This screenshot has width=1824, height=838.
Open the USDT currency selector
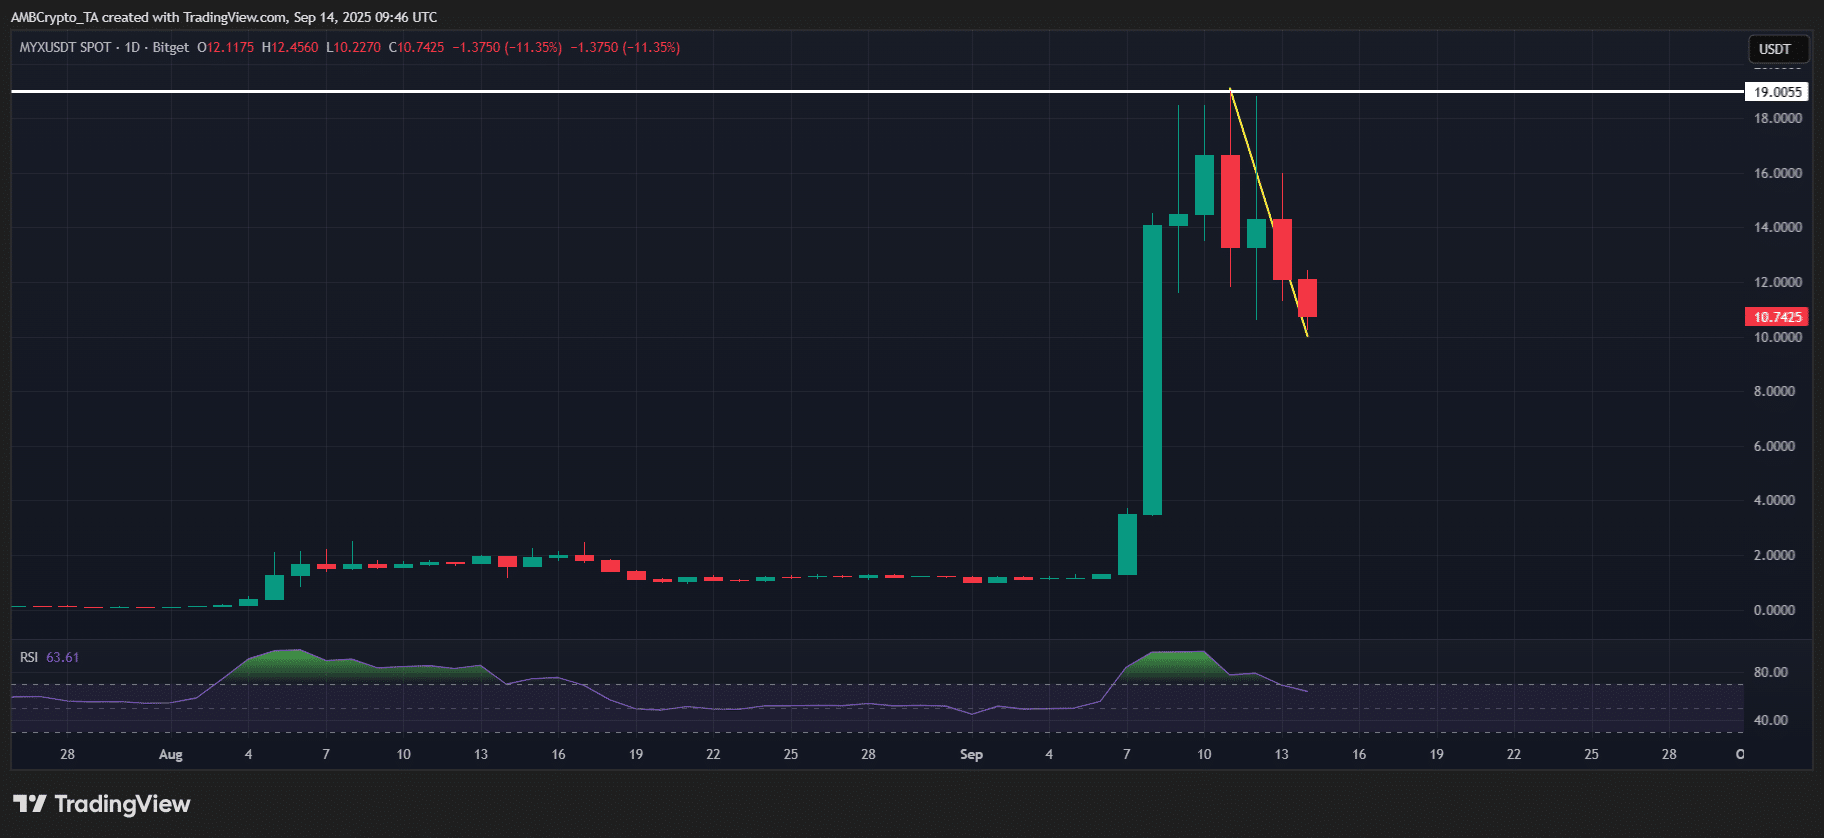click(1775, 49)
